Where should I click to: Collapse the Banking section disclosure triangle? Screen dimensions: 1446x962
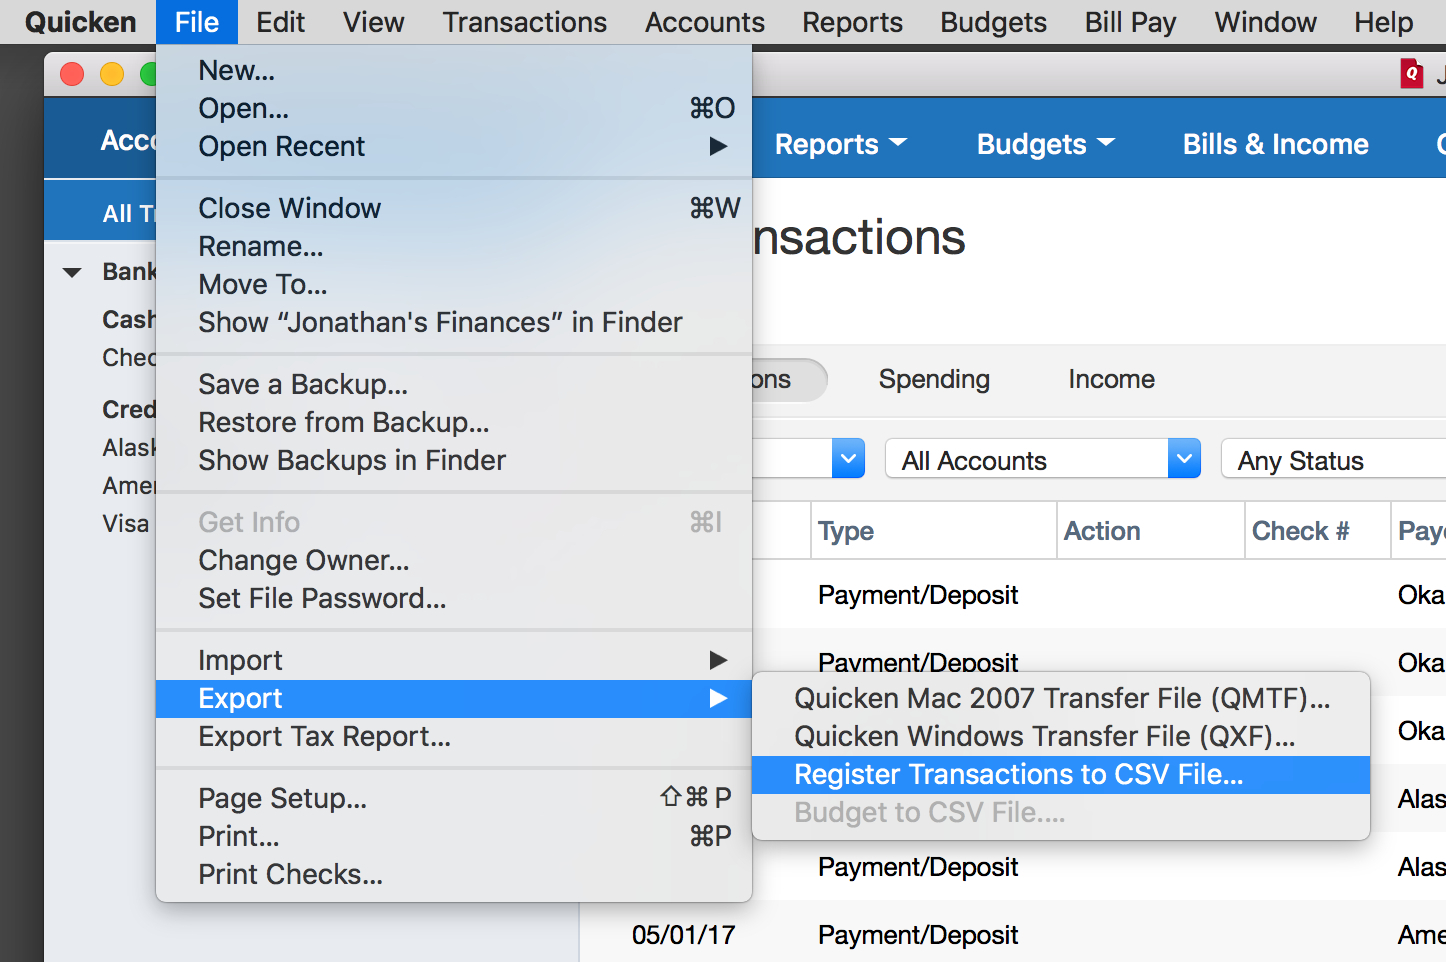click(x=72, y=272)
